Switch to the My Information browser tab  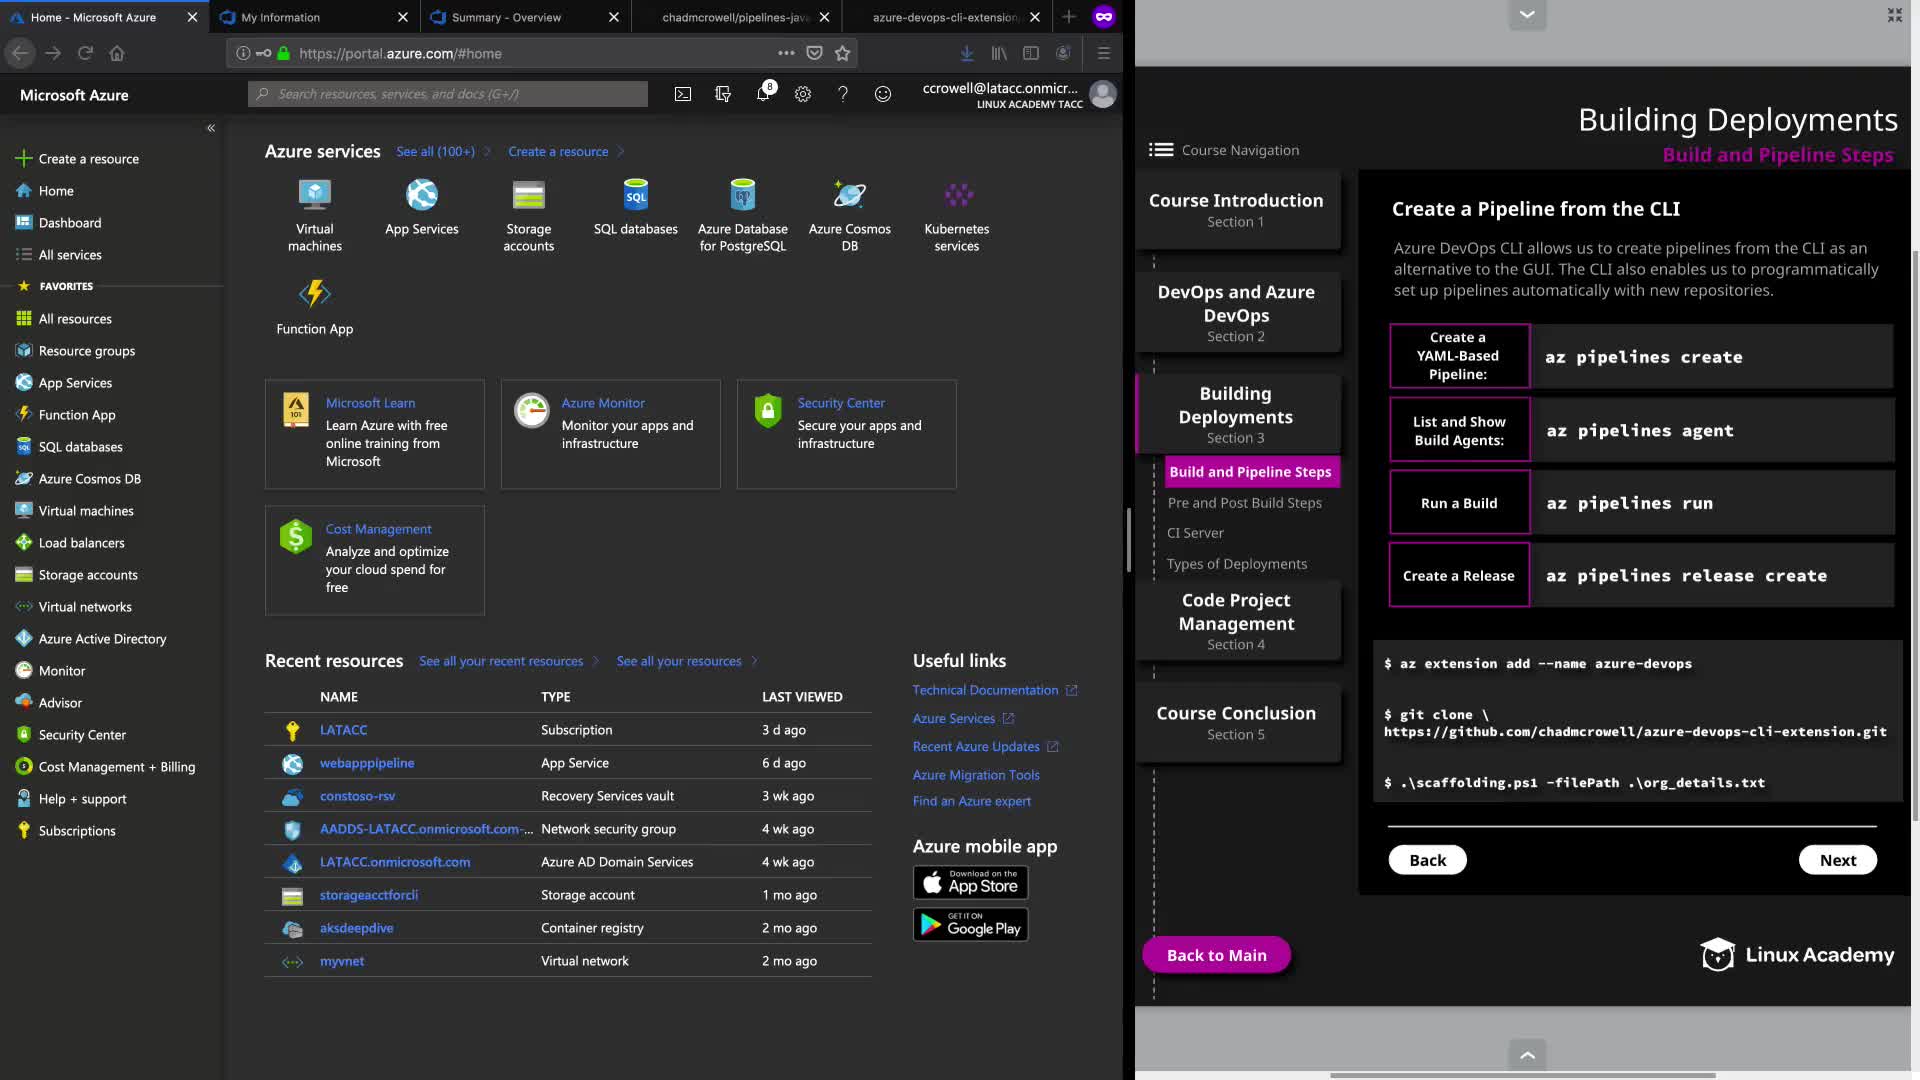tap(281, 17)
